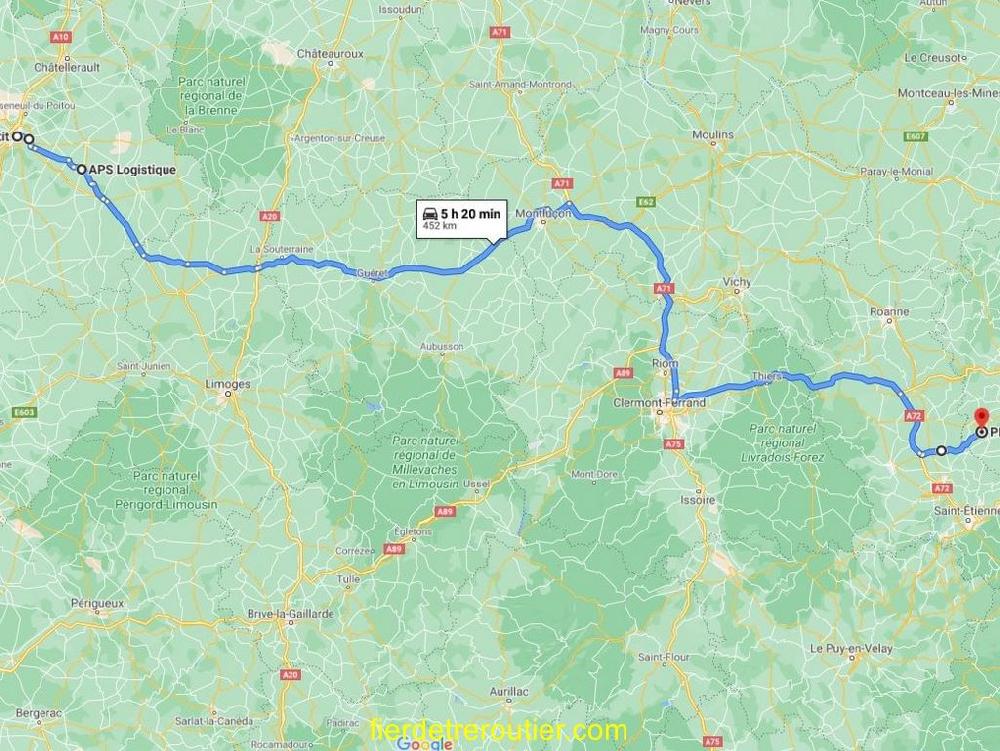Click the A71 road shield near Montluçon

561,184
